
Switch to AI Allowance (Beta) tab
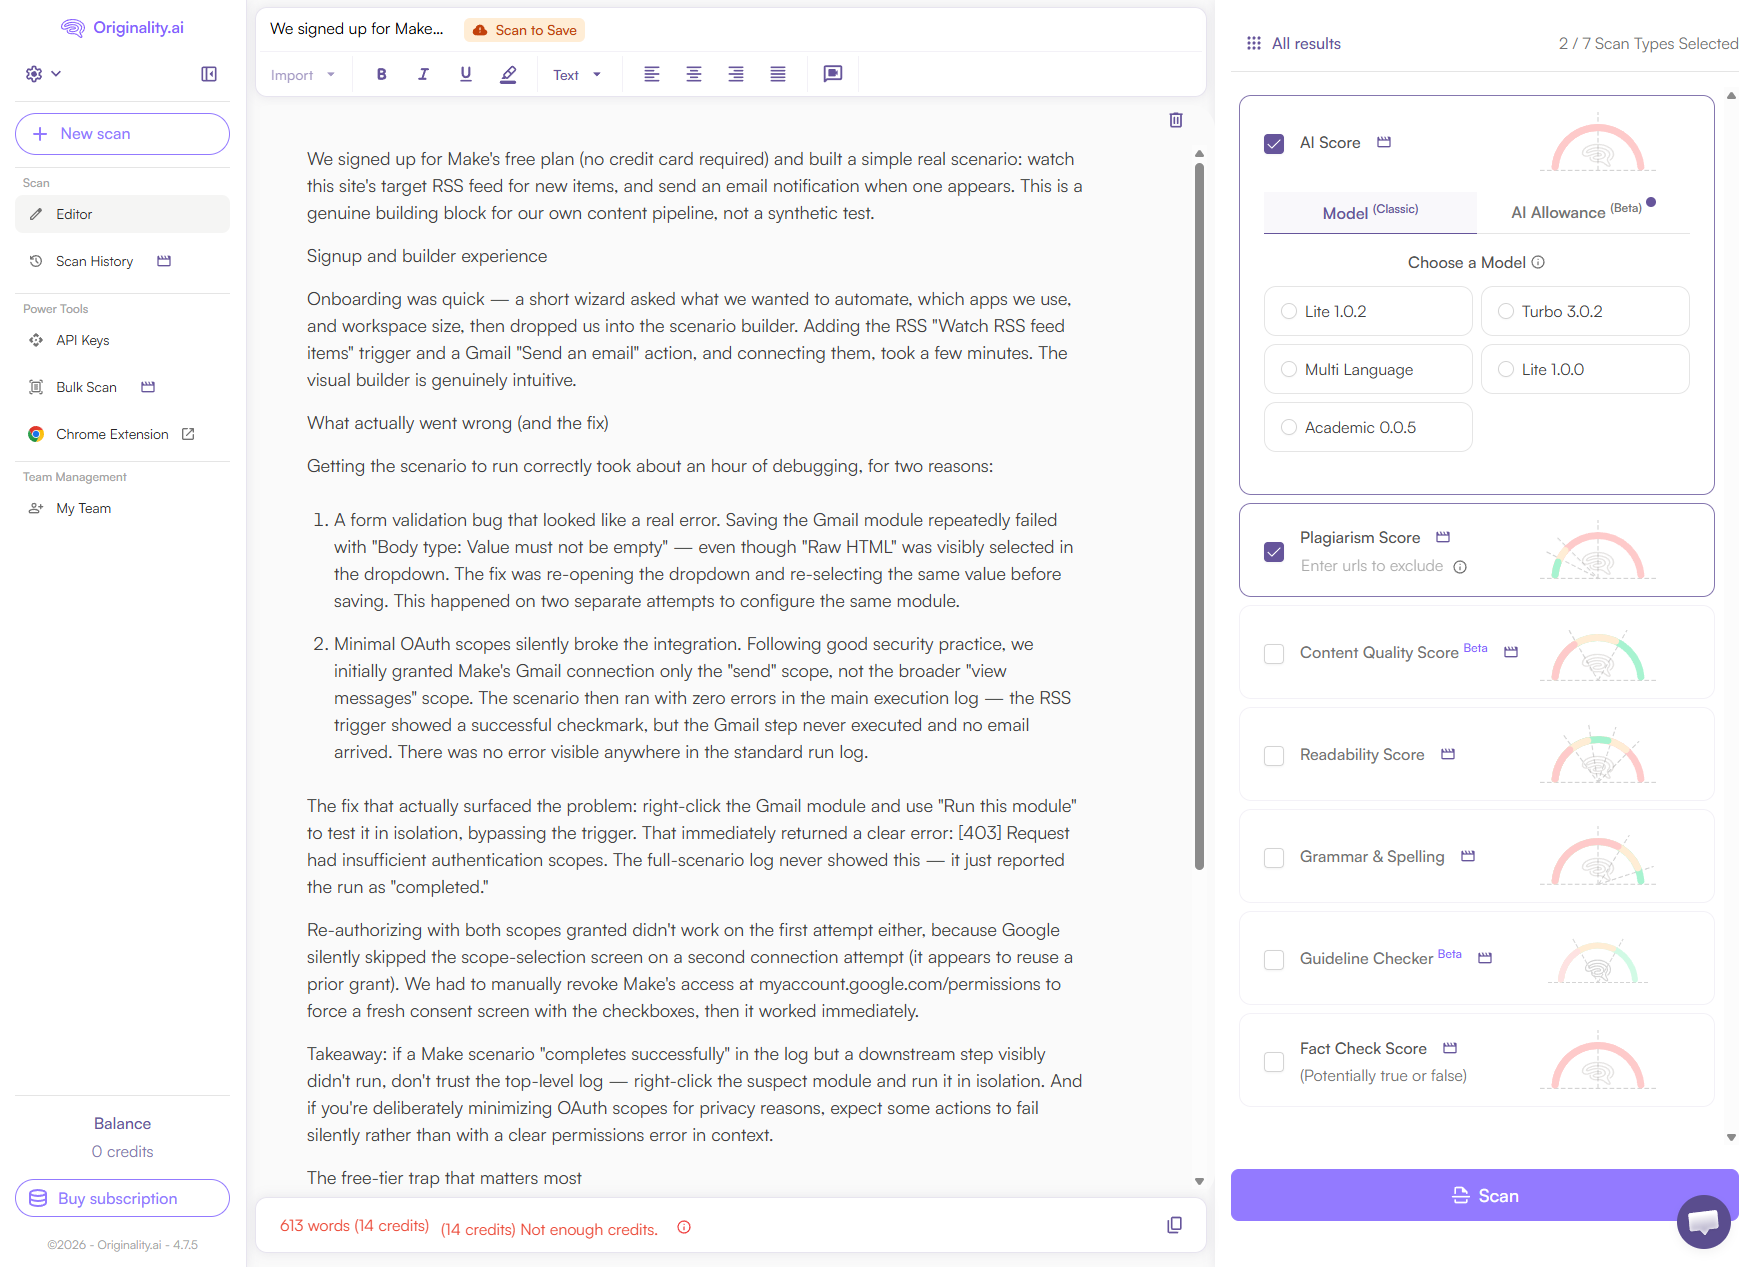tap(1583, 212)
